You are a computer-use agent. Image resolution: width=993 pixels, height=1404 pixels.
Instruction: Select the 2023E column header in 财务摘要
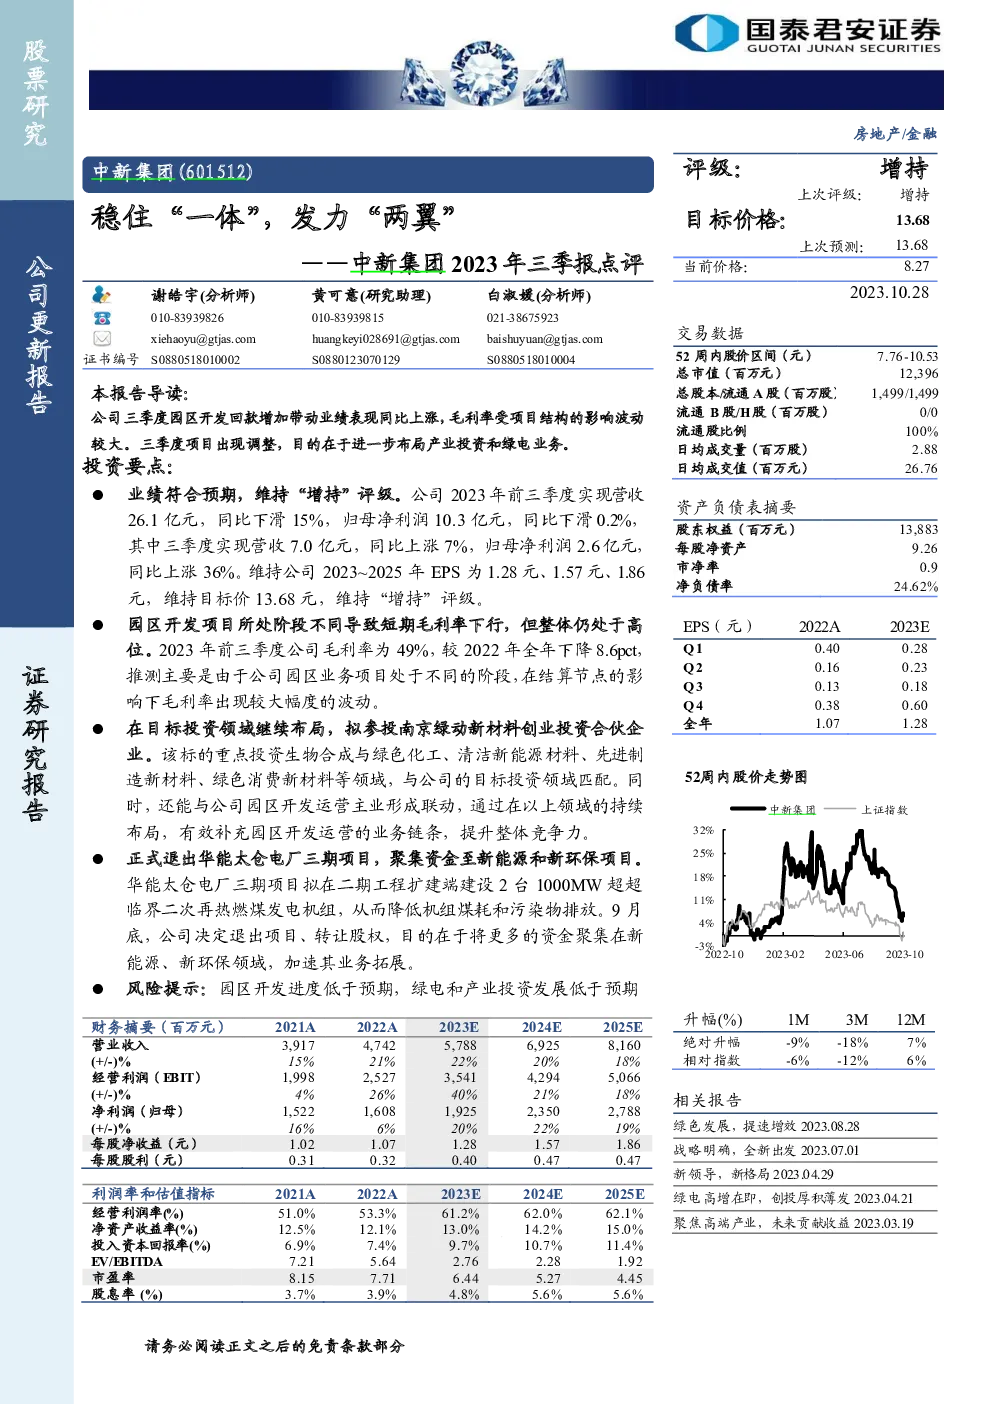[x=459, y=1027]
